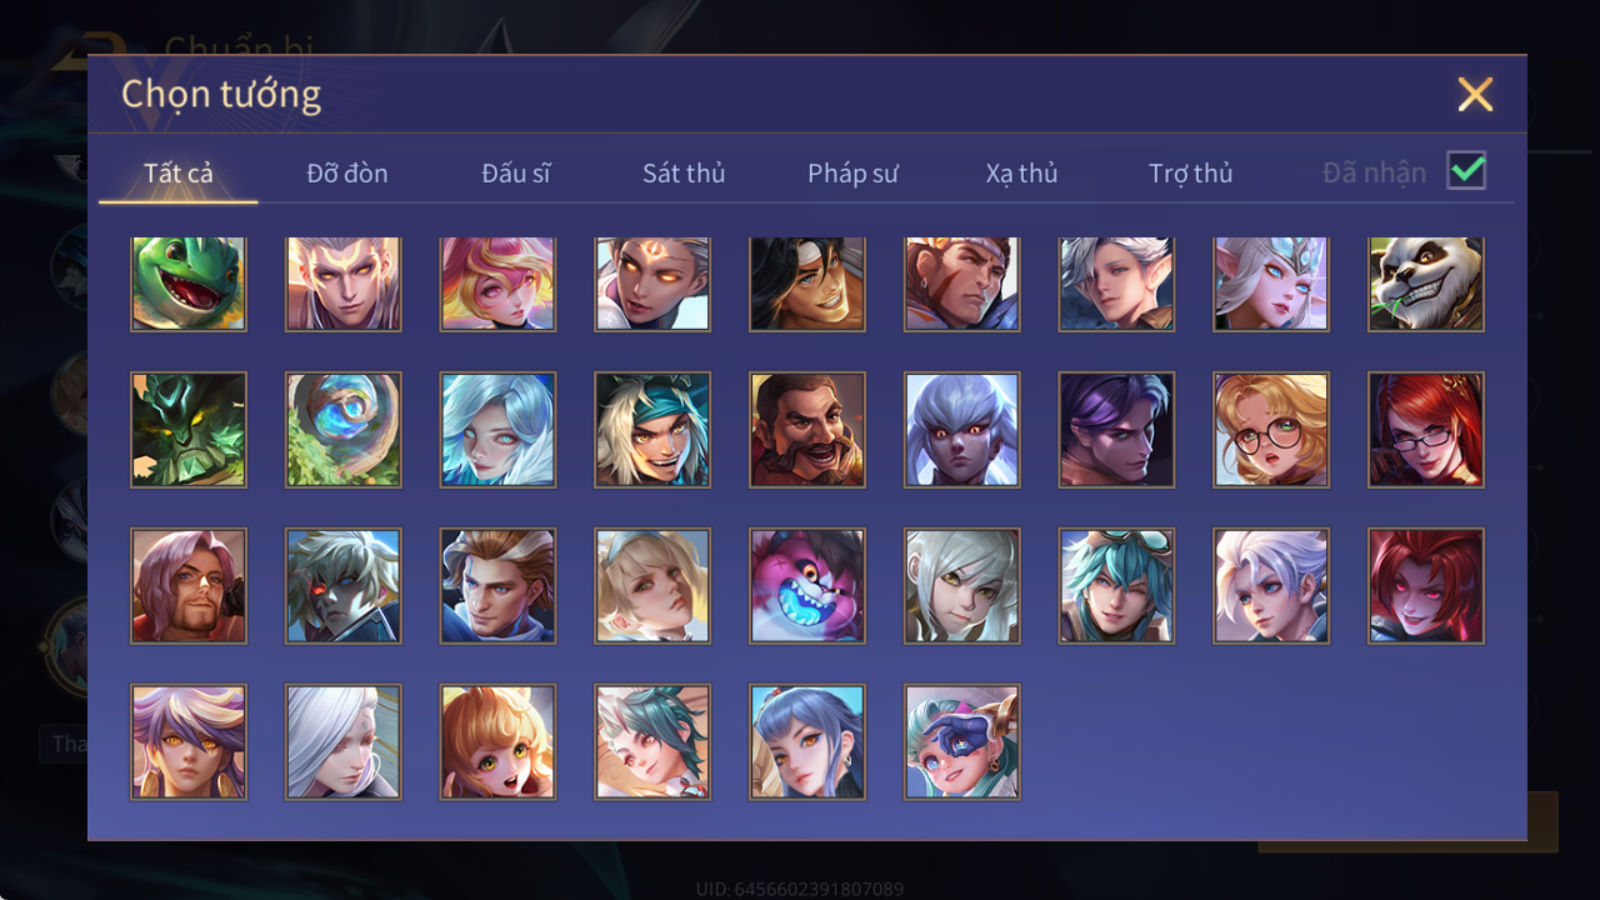1600x900 pixels.
Task: Select the green chameleon hero portrait
Action: click(188, 284)
